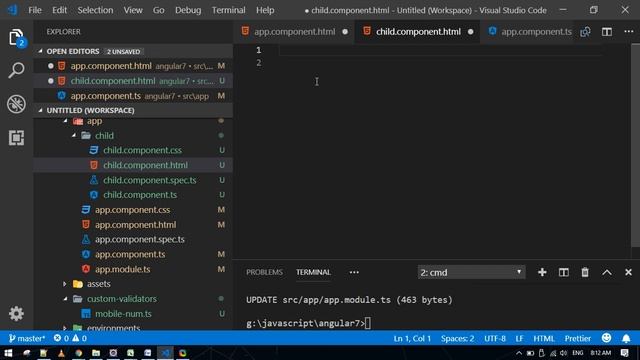
Task: Switch to app.component.html editor tab
Action: [294, 32]
